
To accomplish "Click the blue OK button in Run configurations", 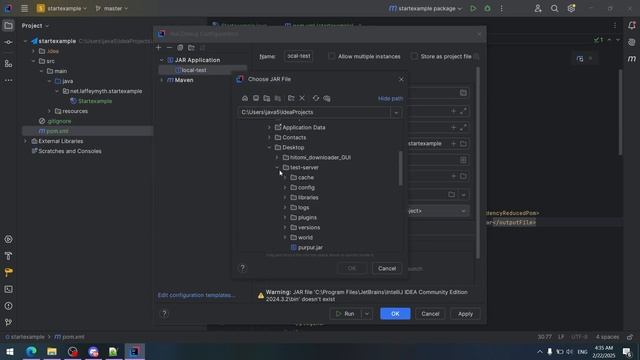I will tap(395, 314).
